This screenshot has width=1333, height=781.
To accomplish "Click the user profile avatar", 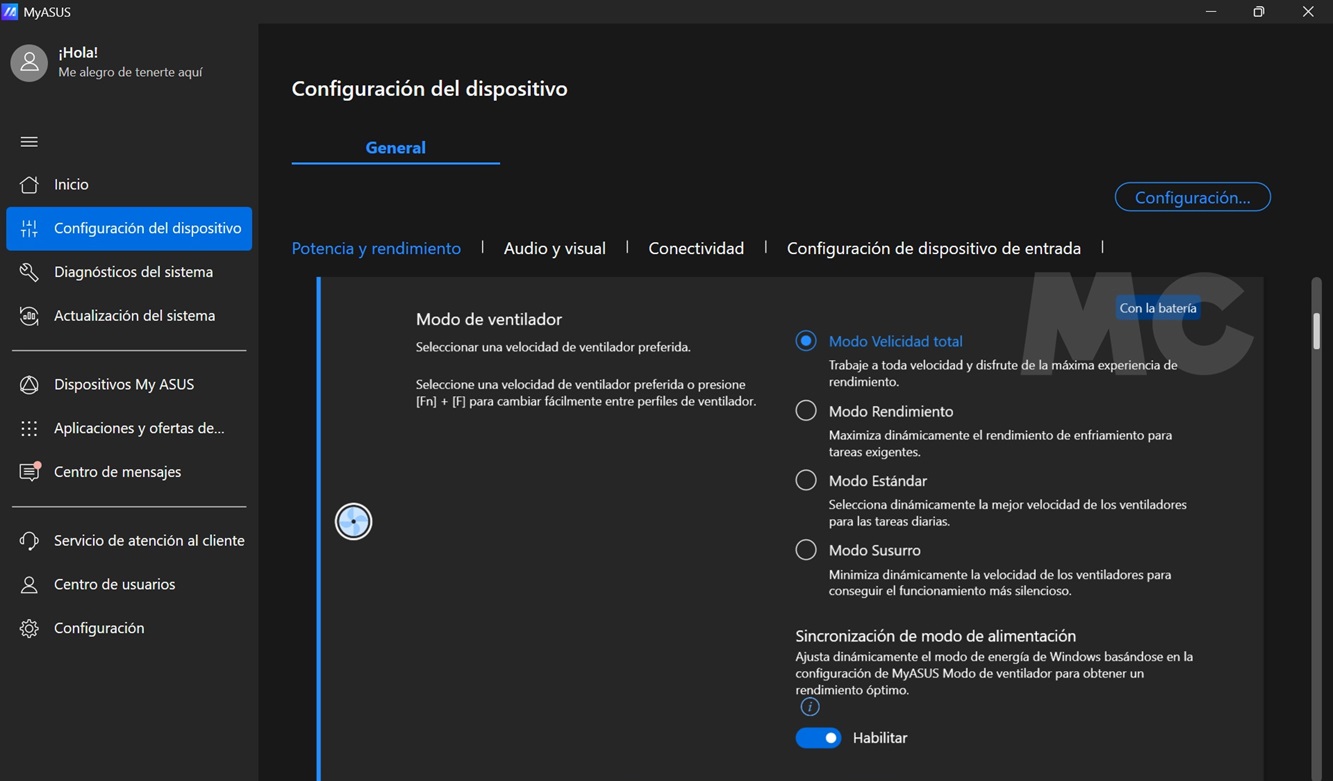I will [29, 63].
